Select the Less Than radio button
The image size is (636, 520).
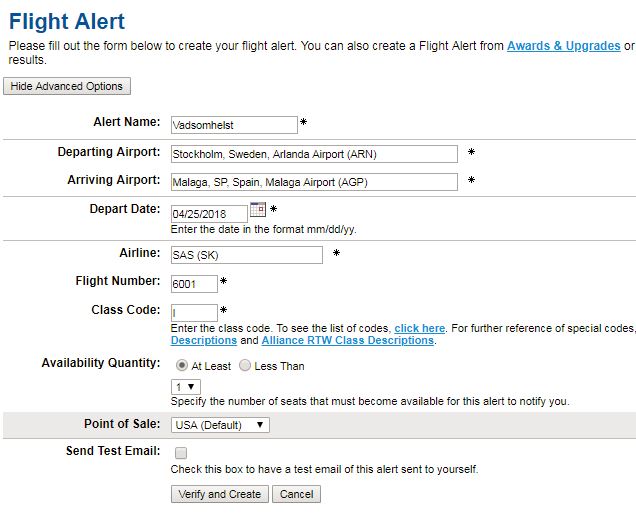click(x=245, y=365)
